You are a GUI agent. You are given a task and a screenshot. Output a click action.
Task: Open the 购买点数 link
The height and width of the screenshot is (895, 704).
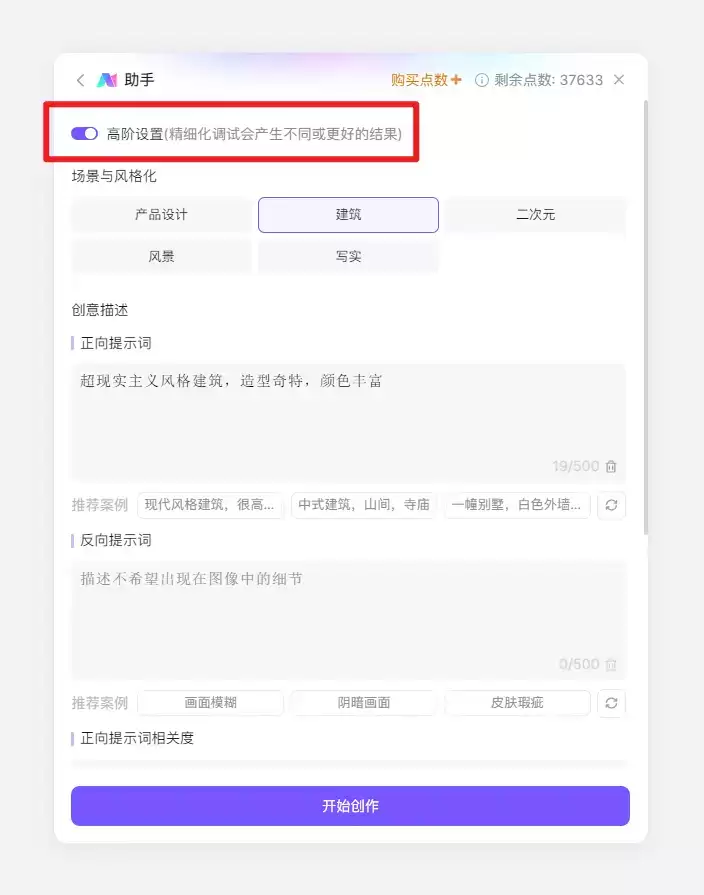point(426,80)
